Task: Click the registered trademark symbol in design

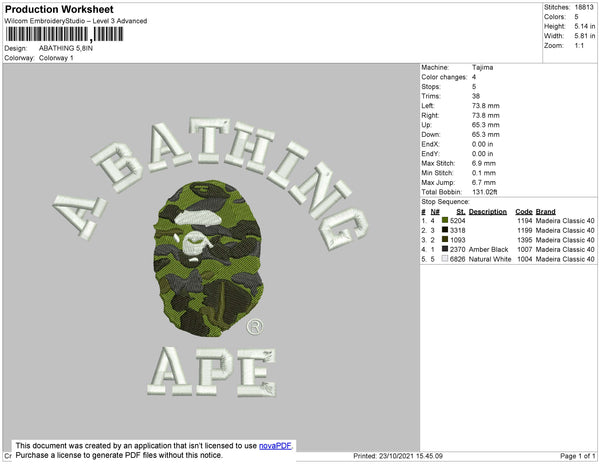Action: pyautogui.click(x=255, y=327)
